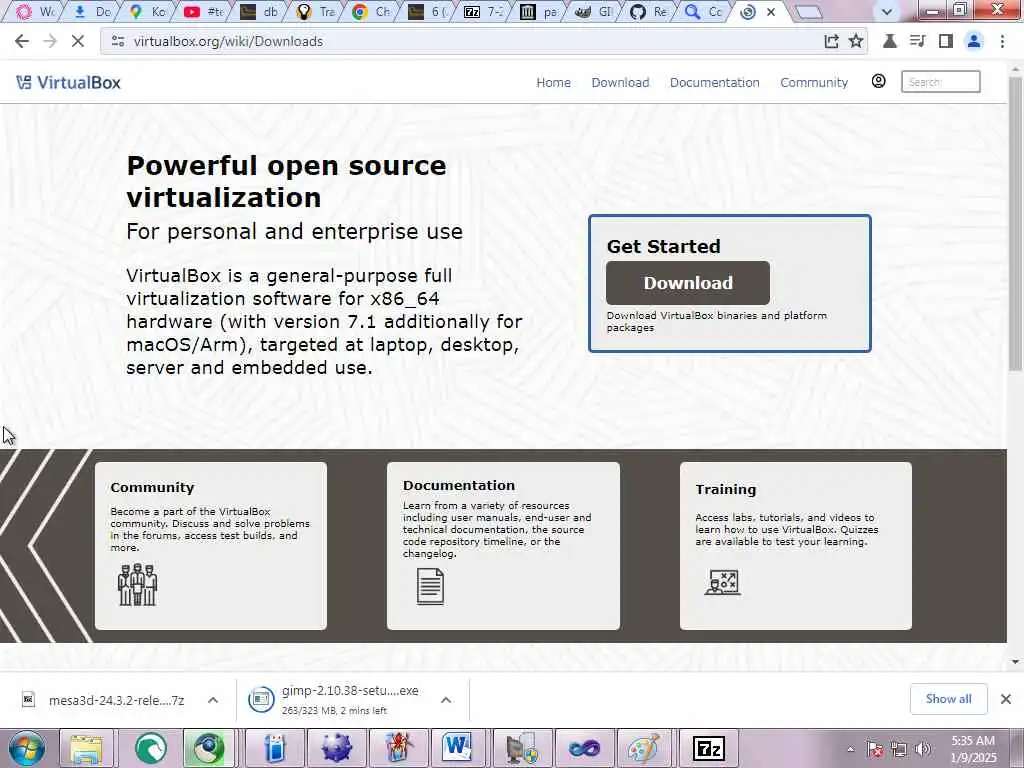Switch to the YouTube tab

tap(202, 11)
